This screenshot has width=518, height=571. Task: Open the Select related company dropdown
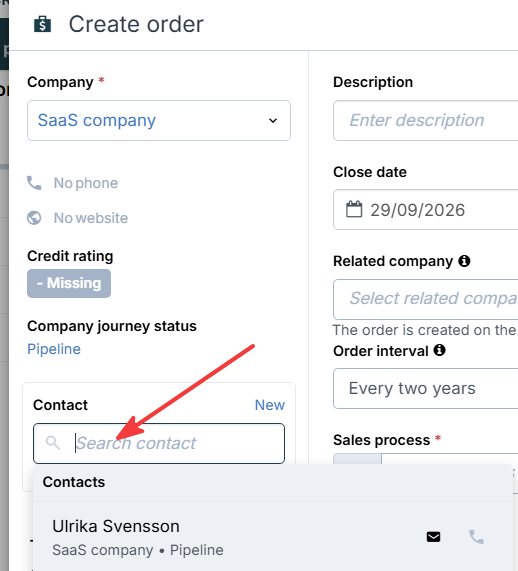(425, 299)
